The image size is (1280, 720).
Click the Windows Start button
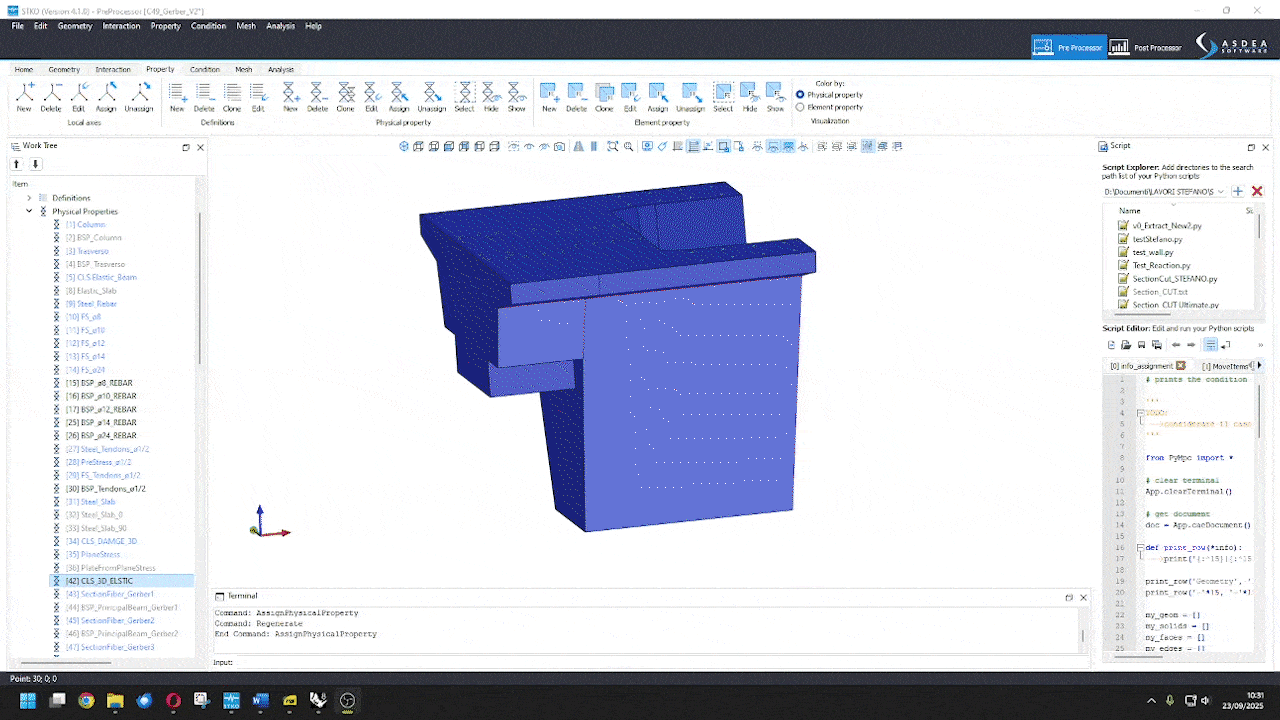tap(28, 700)
